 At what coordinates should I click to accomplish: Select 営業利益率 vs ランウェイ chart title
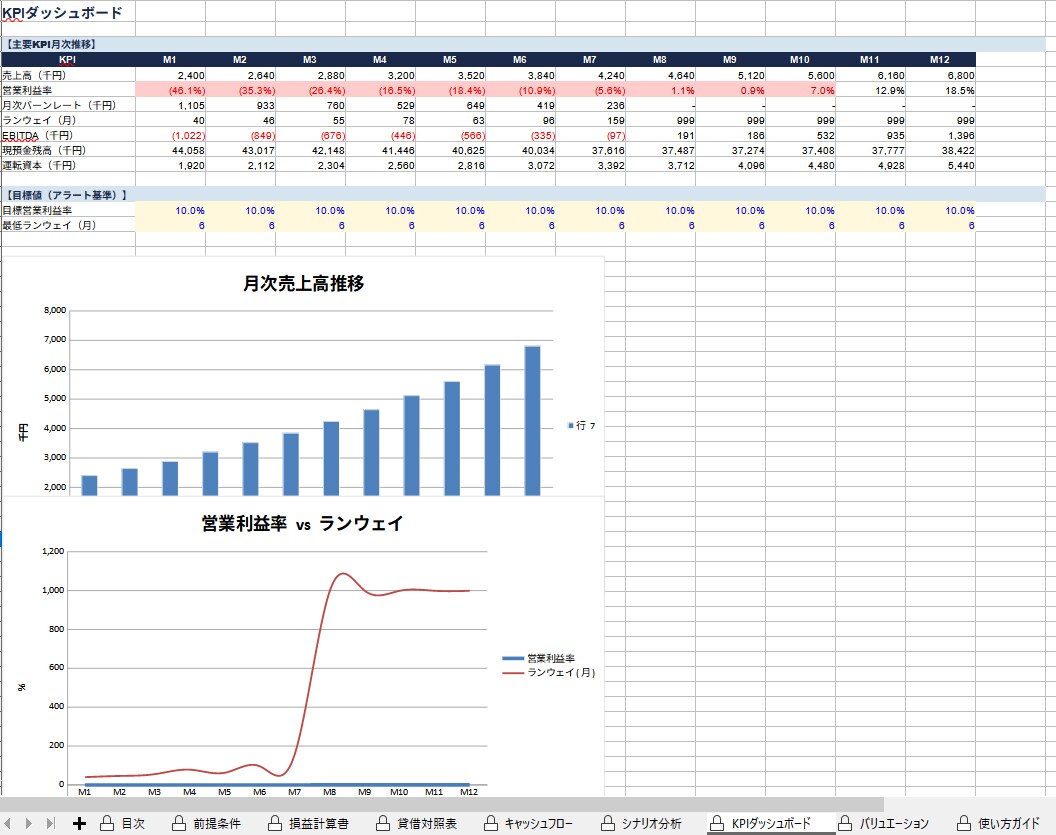[x=302, y=523]
